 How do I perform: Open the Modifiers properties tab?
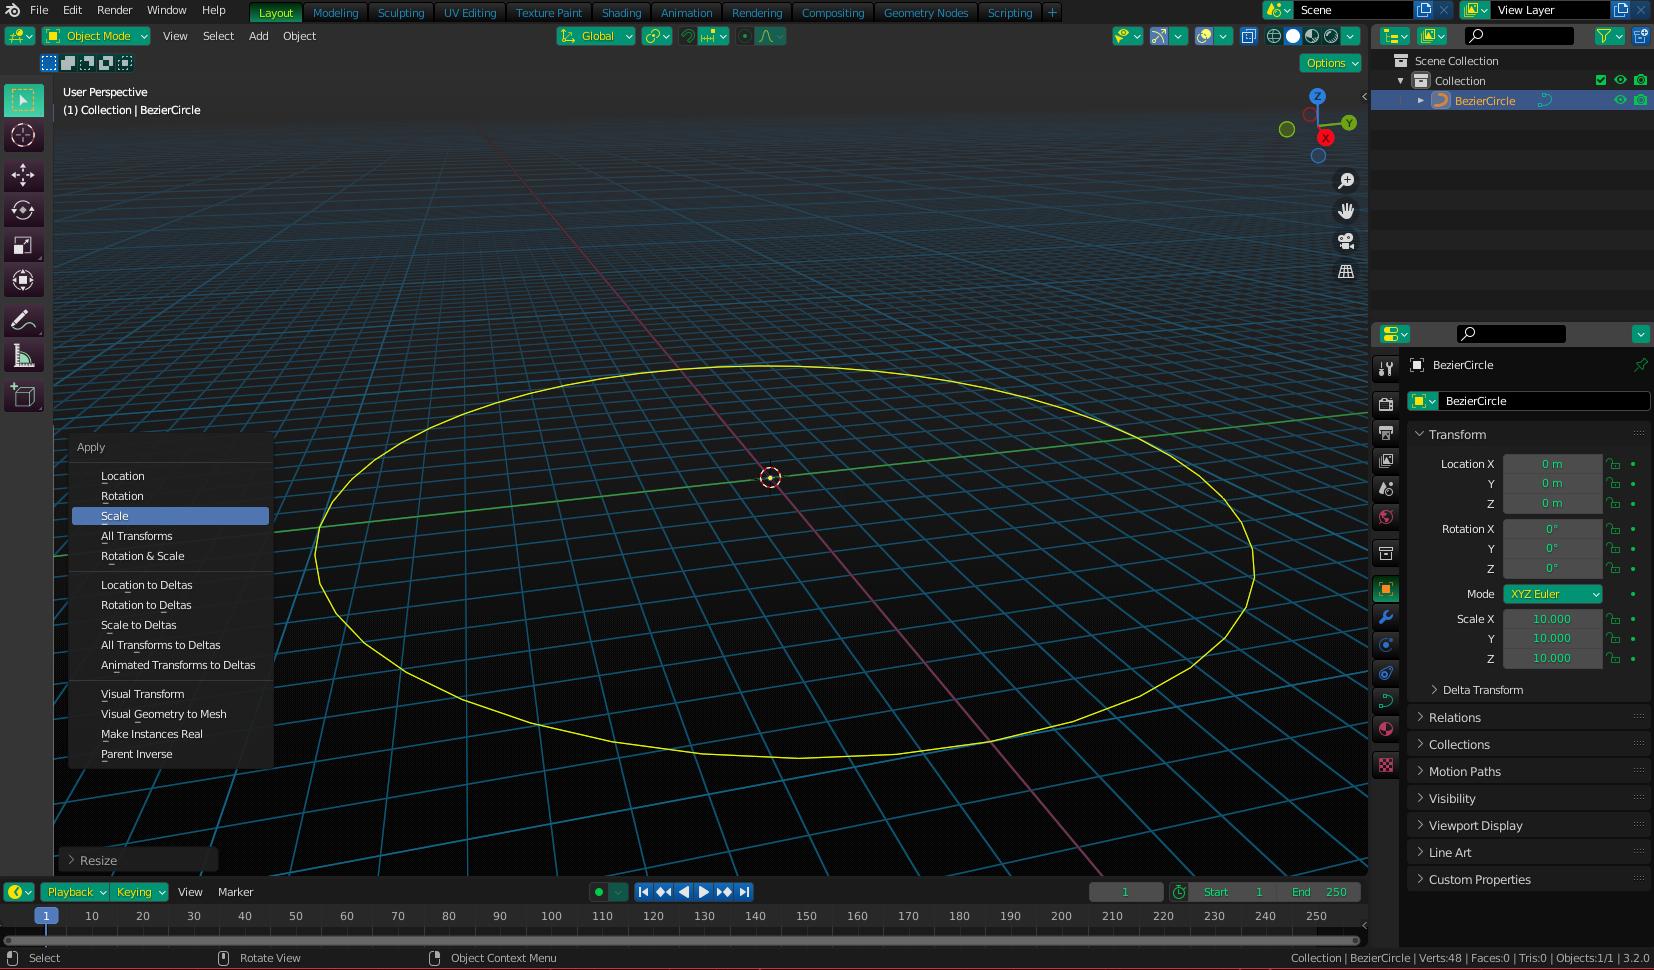(x=1386, y=616)
